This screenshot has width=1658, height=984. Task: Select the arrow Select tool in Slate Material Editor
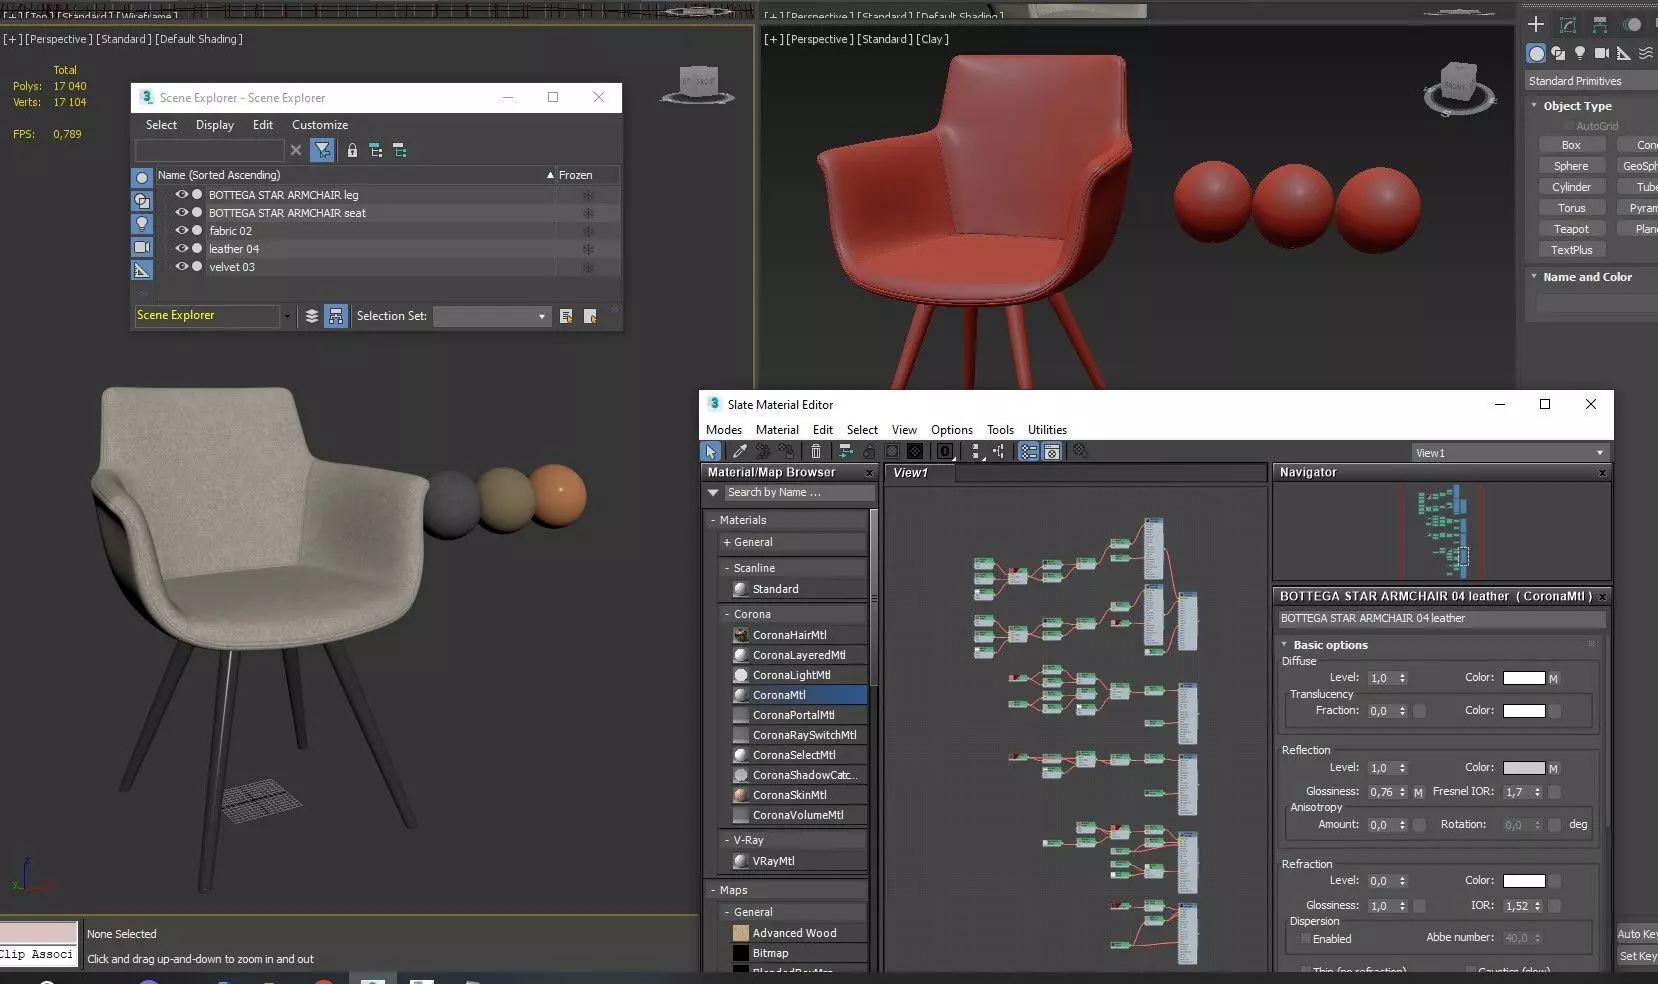tap(711, 452)
